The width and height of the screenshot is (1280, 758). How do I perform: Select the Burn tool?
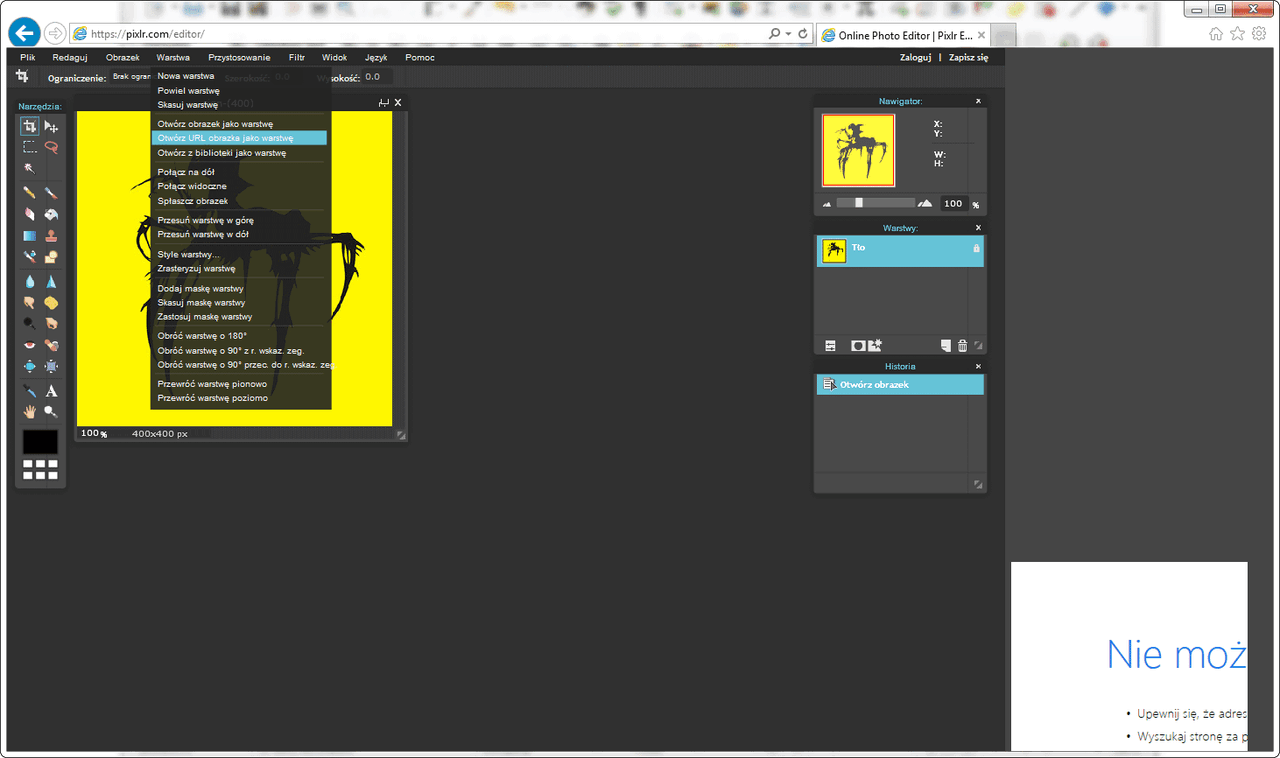(51, 324)
